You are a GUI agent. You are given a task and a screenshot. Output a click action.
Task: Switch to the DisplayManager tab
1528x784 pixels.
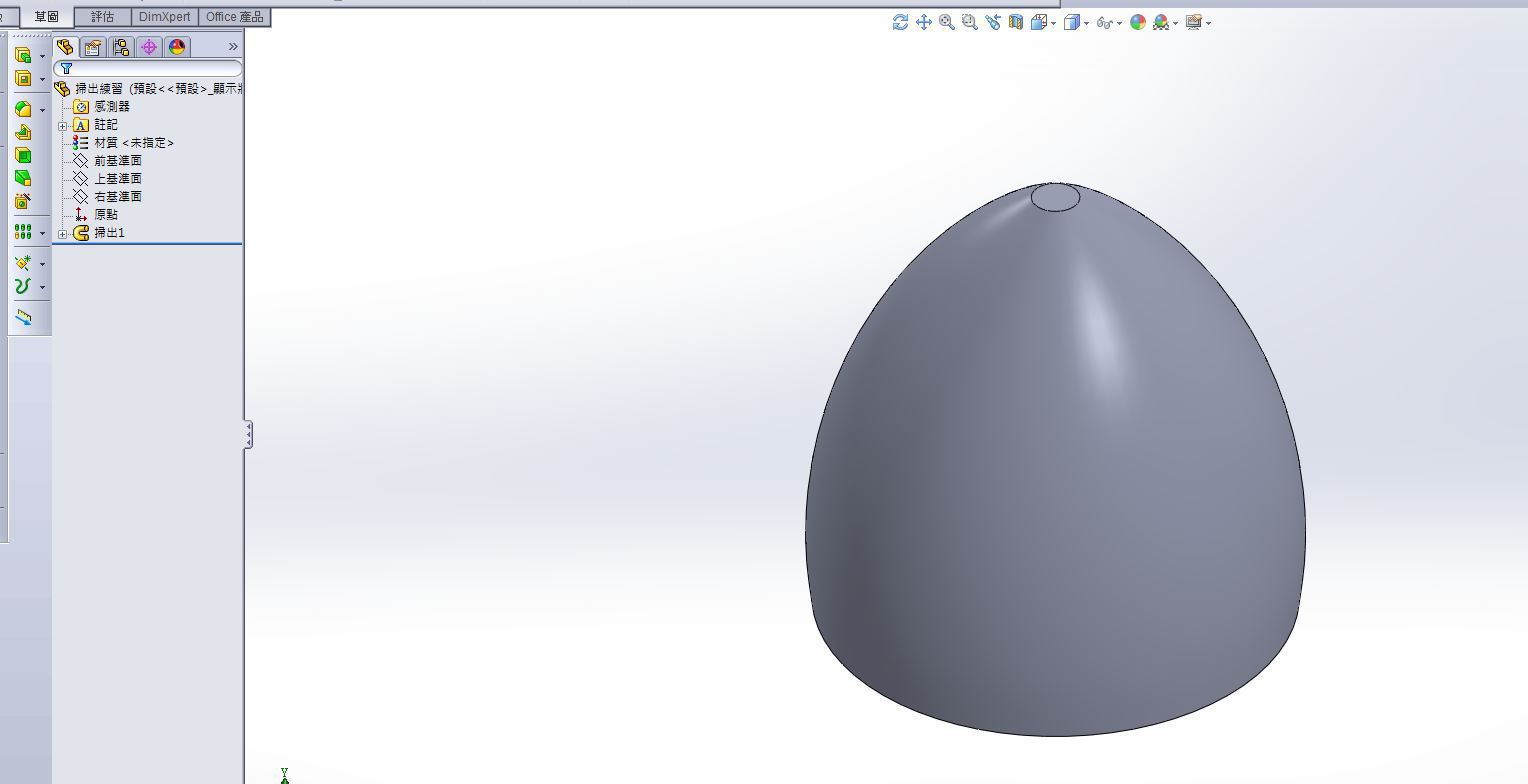pos(177,47)
